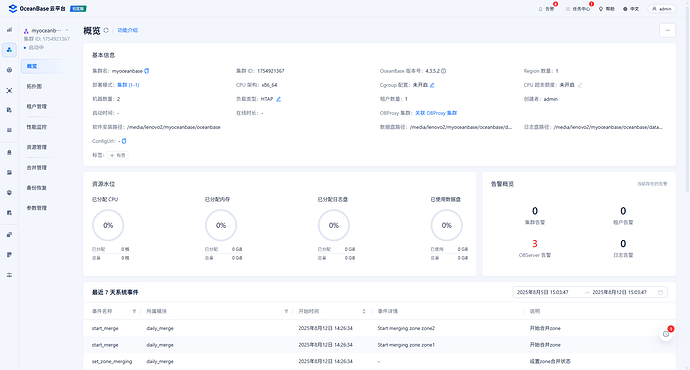690x370 pixels.
Task: Click the bell-shaped icon in the left sidebar
Action: tap(9, 152)
